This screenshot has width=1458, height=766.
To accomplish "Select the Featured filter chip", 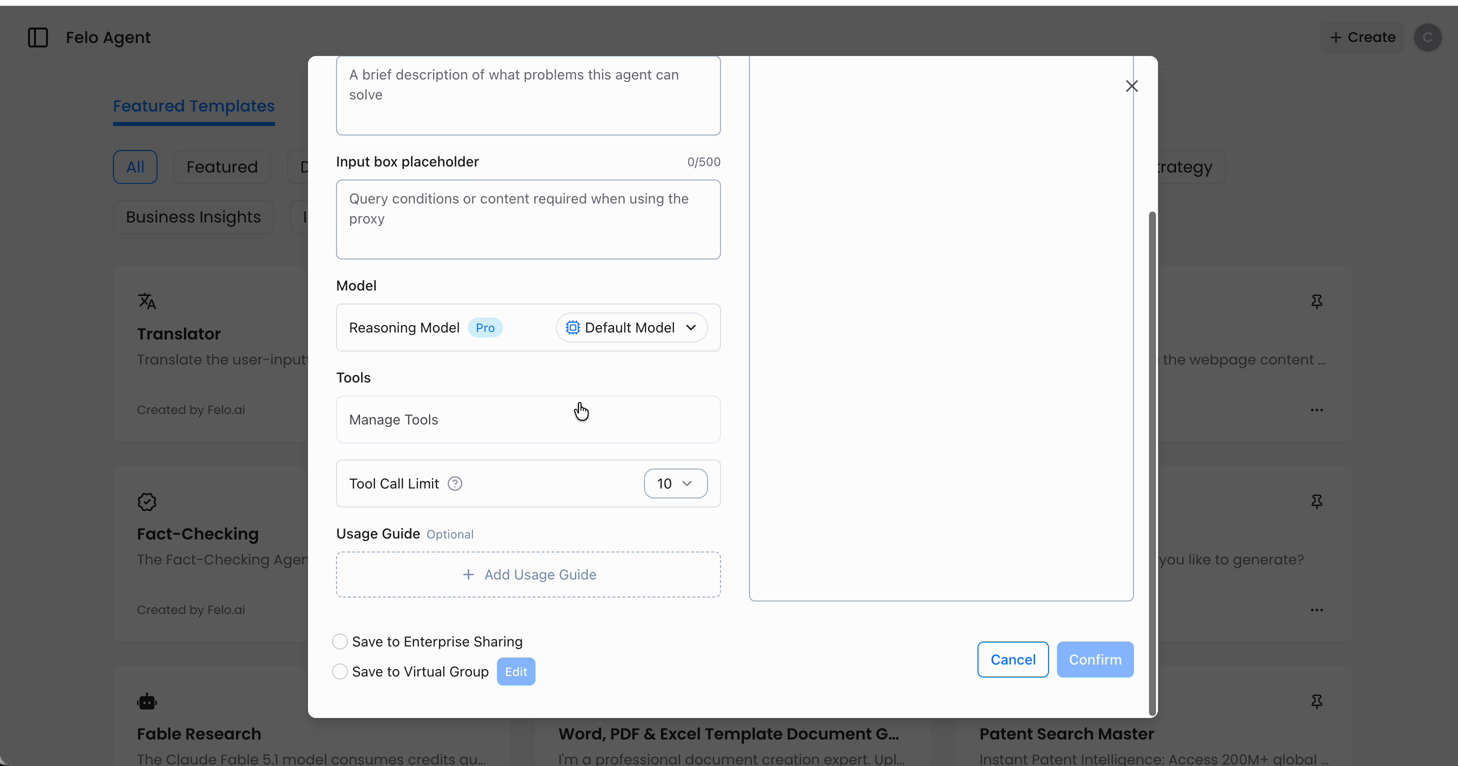I will pyautogui.click(x=222, y=167).
